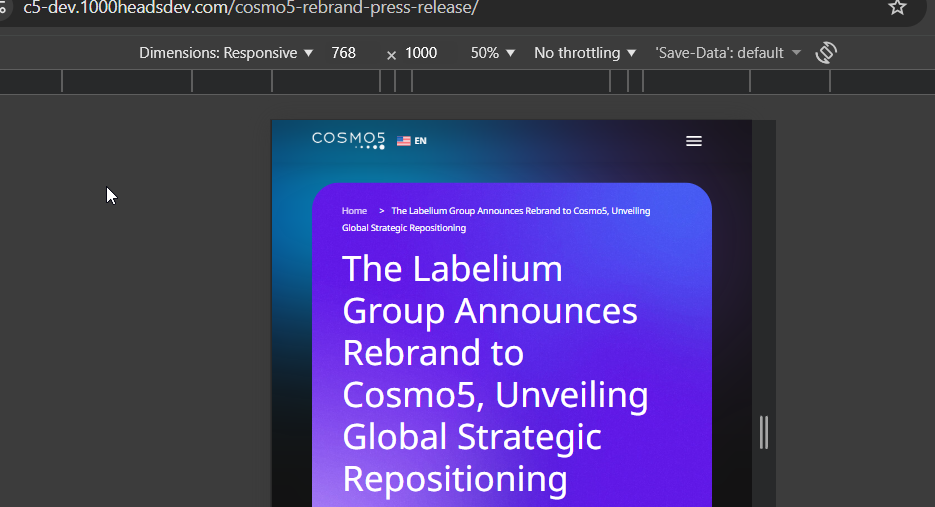Click the Cosmo5 logo in the page header

348,140
